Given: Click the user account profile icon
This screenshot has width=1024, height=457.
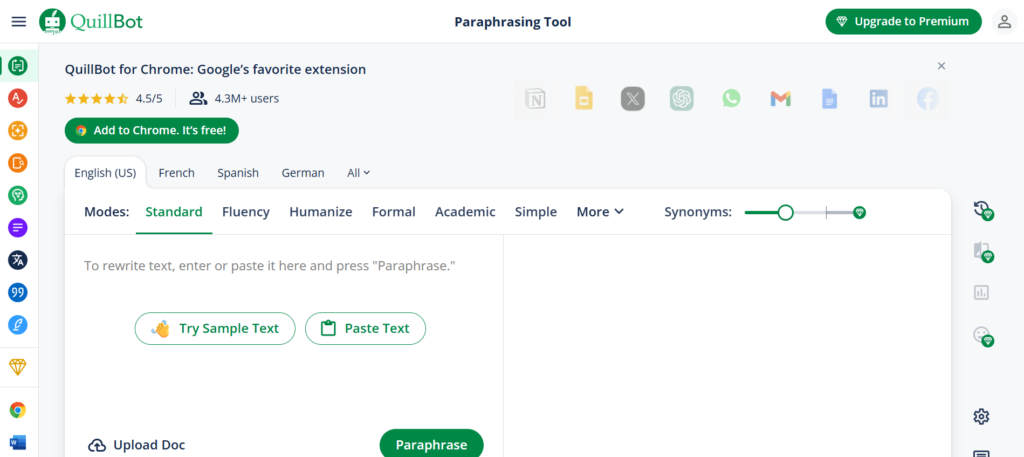Looking at the screenshot, I should coord(1004,22).
